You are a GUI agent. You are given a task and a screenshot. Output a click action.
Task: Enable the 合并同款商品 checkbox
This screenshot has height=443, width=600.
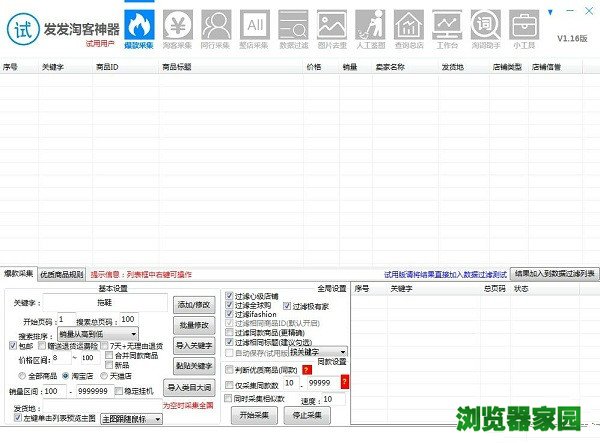click(x=108, y=355)
